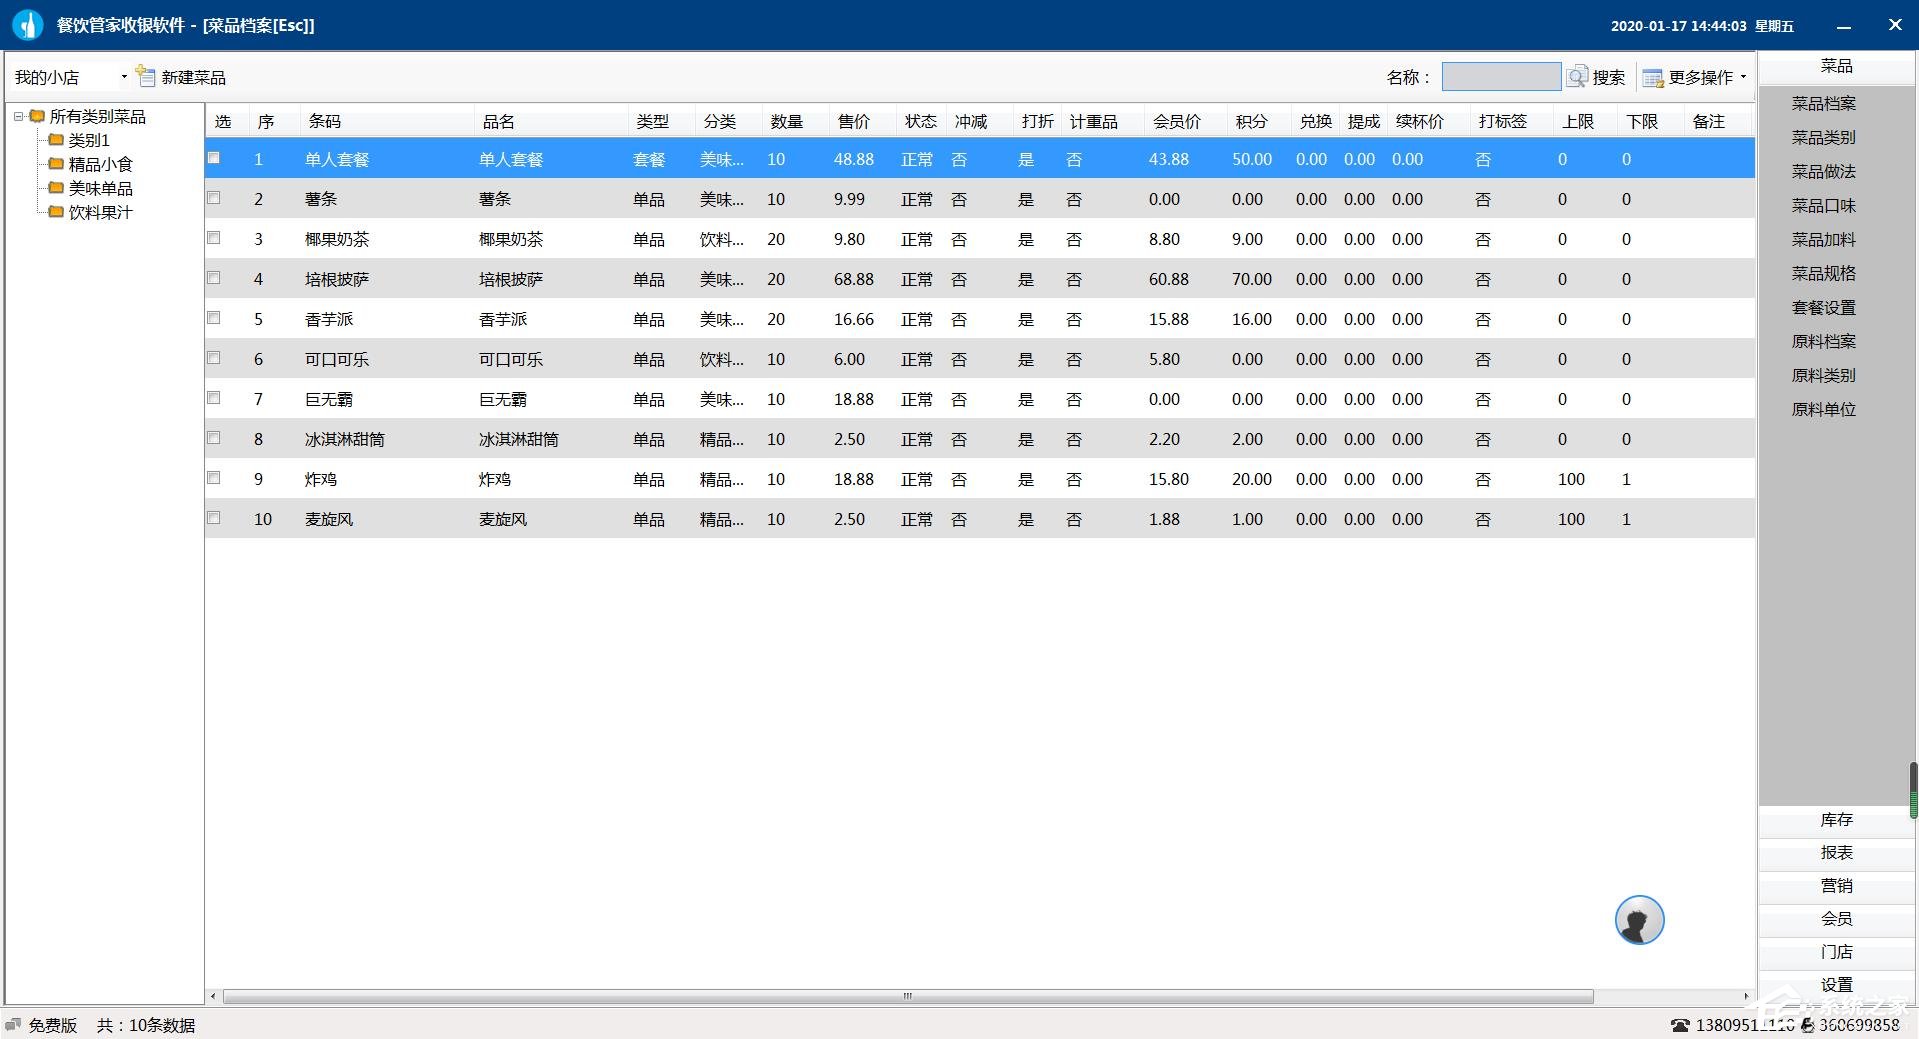
Task: Open the 库存 sidebar section
Action: (x=1836, y=820)
